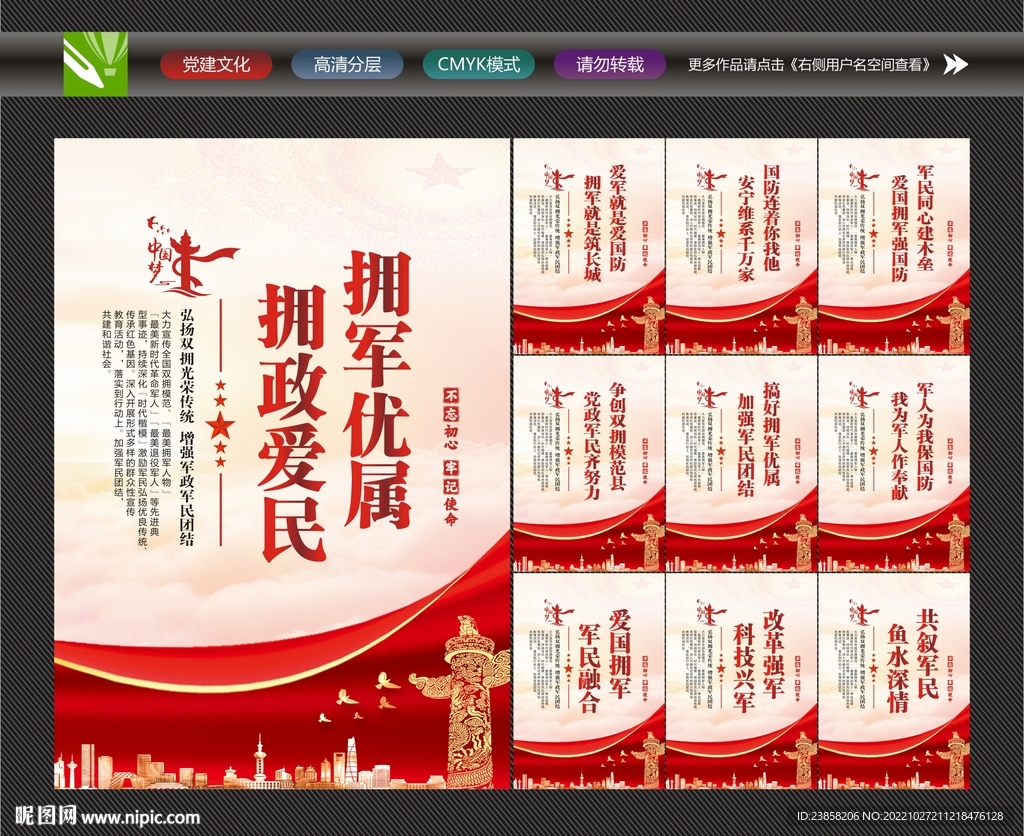
Task: Click the image ID text at bottom right
Action: coord(900,817)
